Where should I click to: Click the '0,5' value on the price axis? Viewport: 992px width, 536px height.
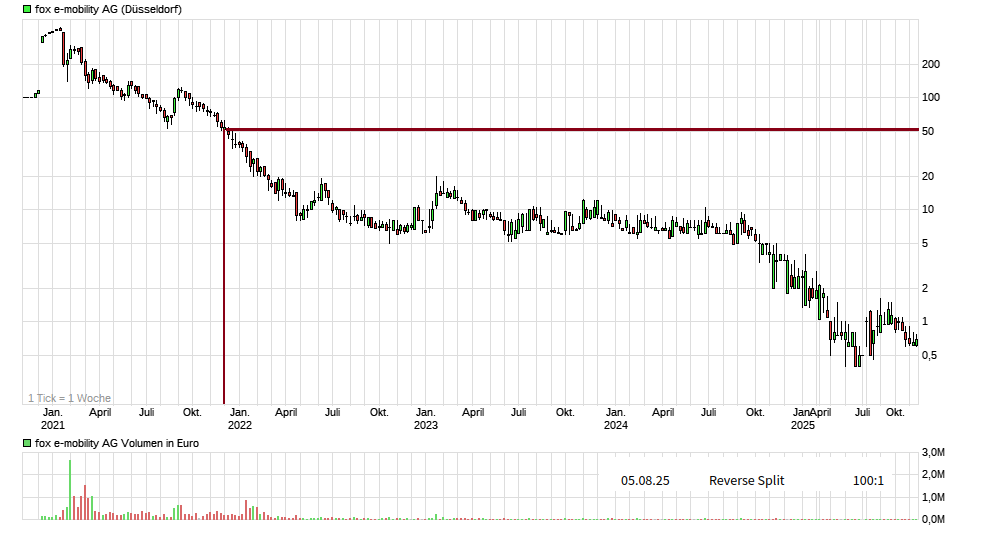pyautogui.click(x=930, y=356)
